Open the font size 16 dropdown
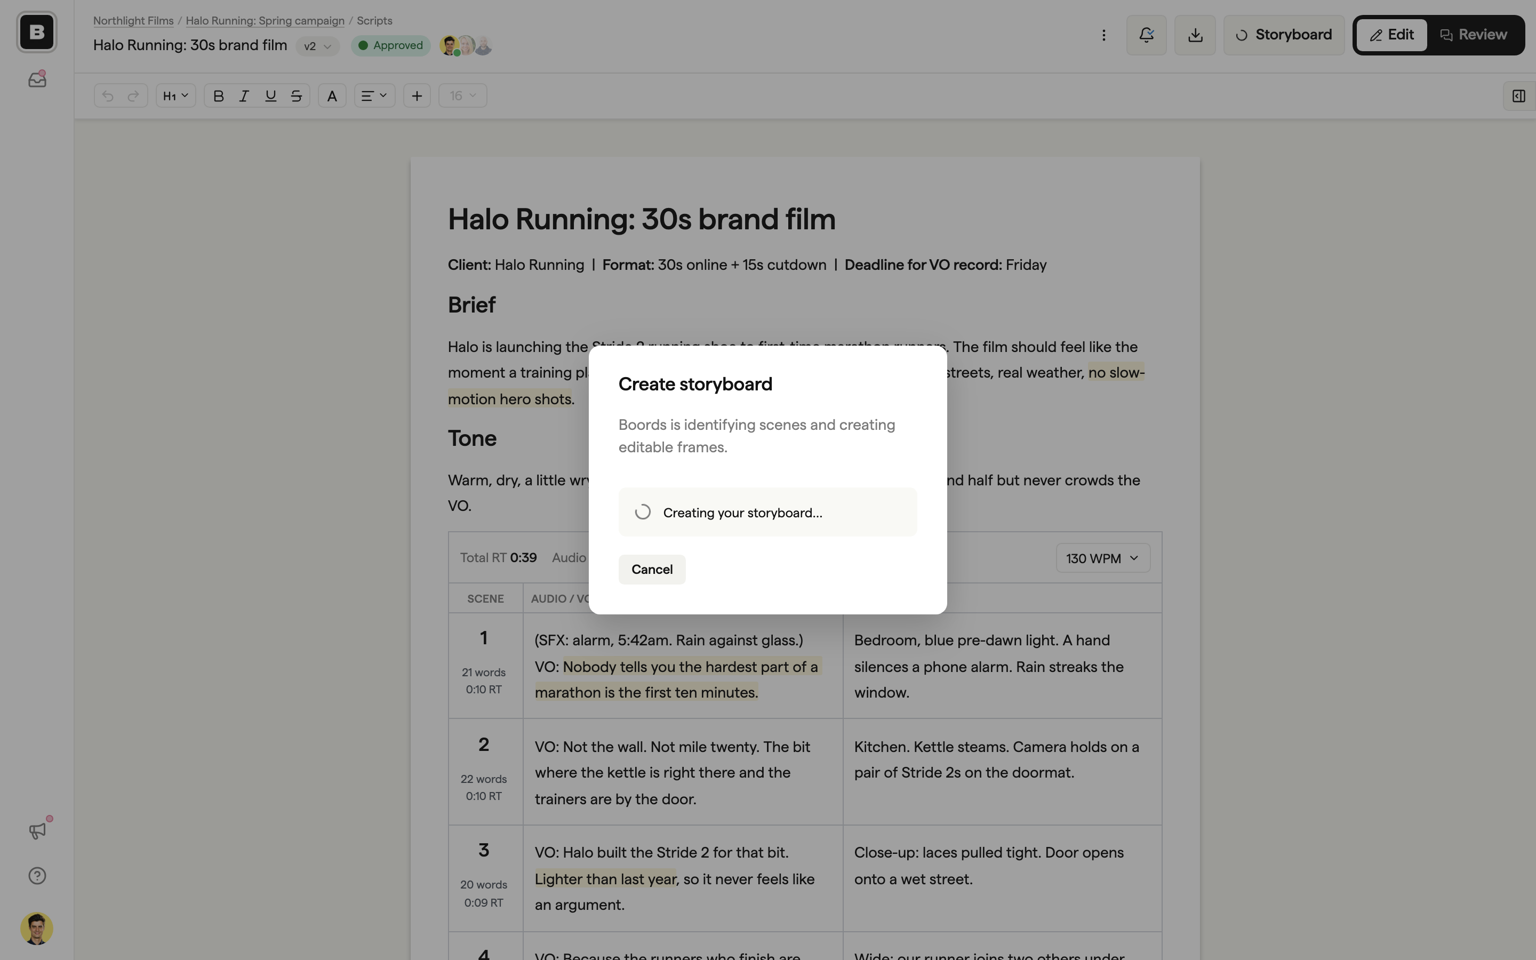 [x=462, y=96]
